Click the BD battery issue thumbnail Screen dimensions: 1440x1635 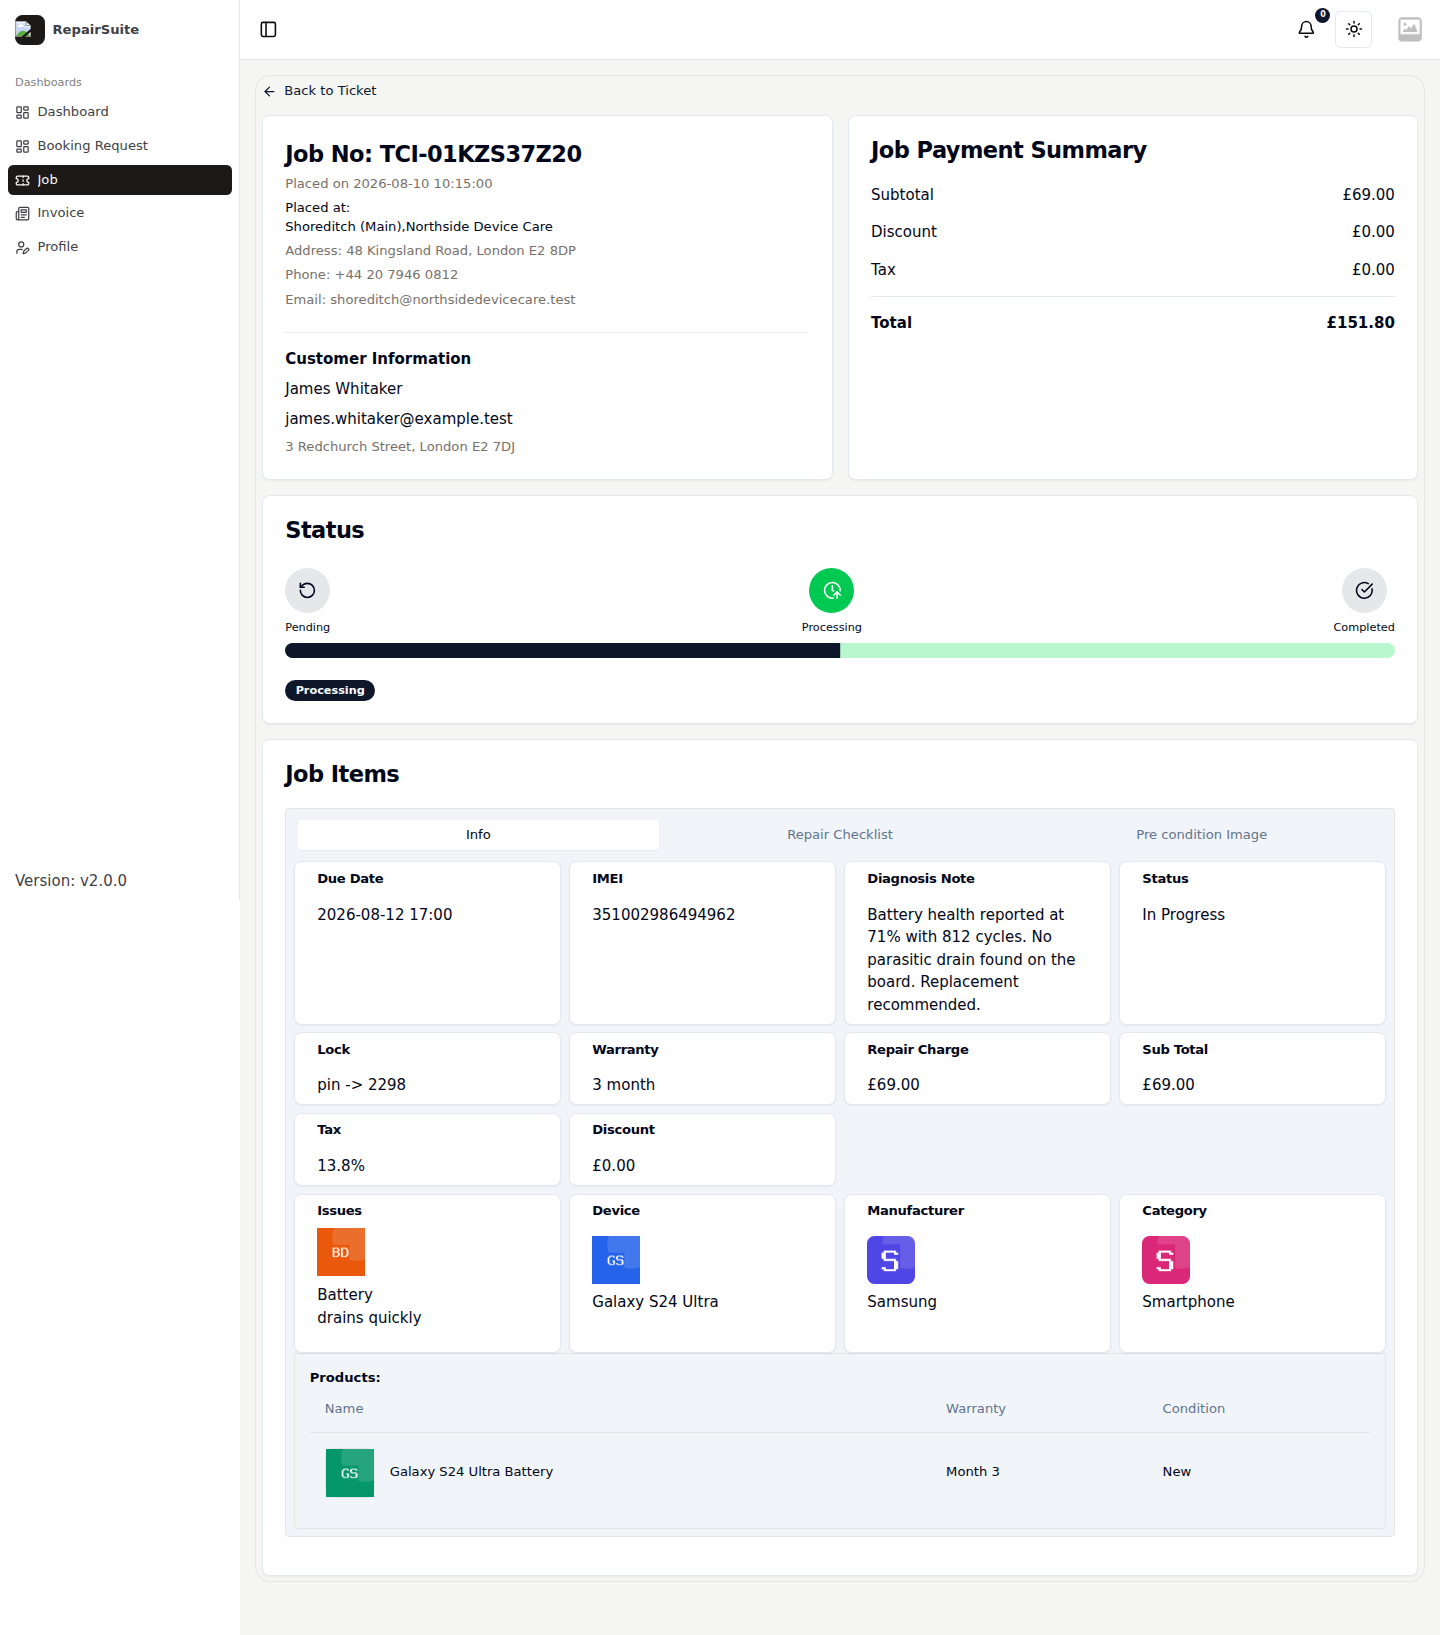coord(341,1252)
